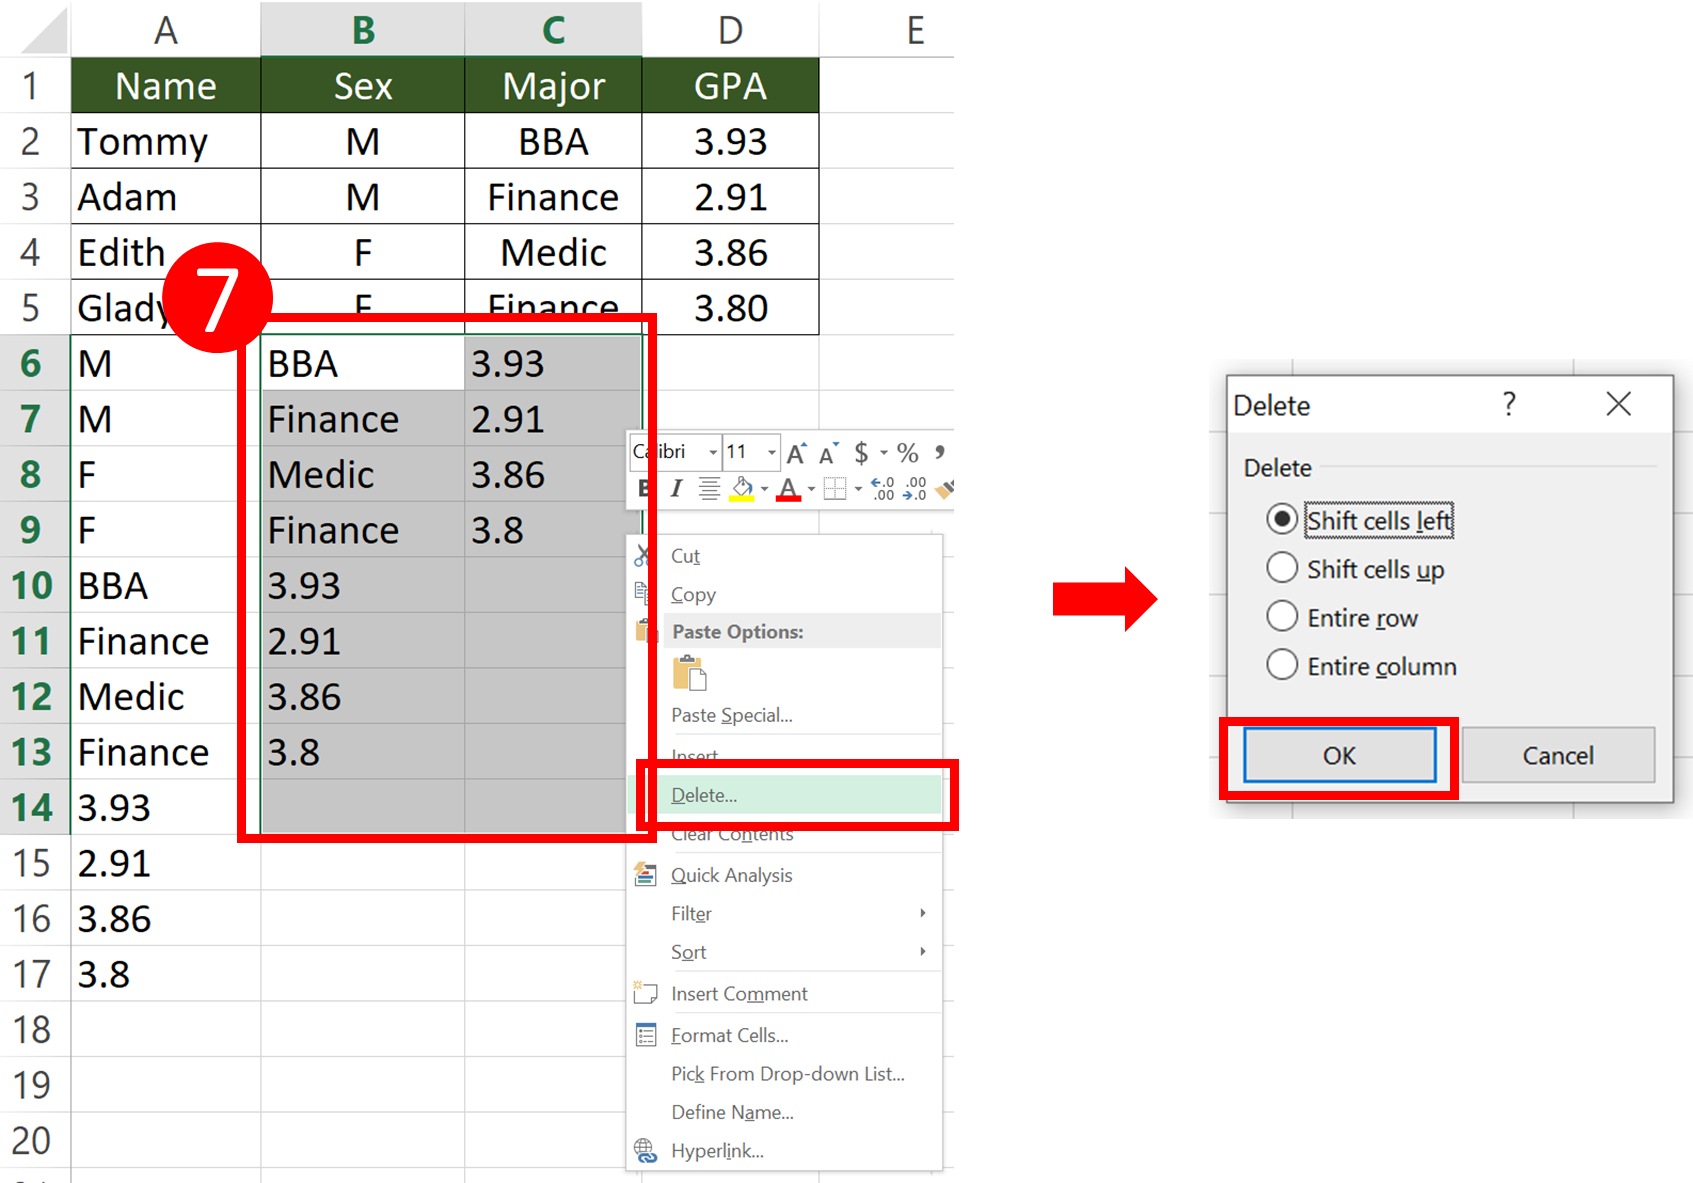Select the Entire column radio button
1693x1183 pixels.
[x=1282, y=664]
